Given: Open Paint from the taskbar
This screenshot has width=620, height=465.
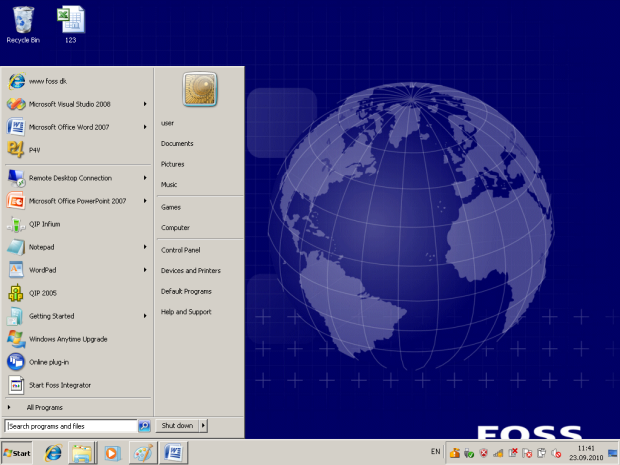Looking at the screenshot, I should (143, 453).
